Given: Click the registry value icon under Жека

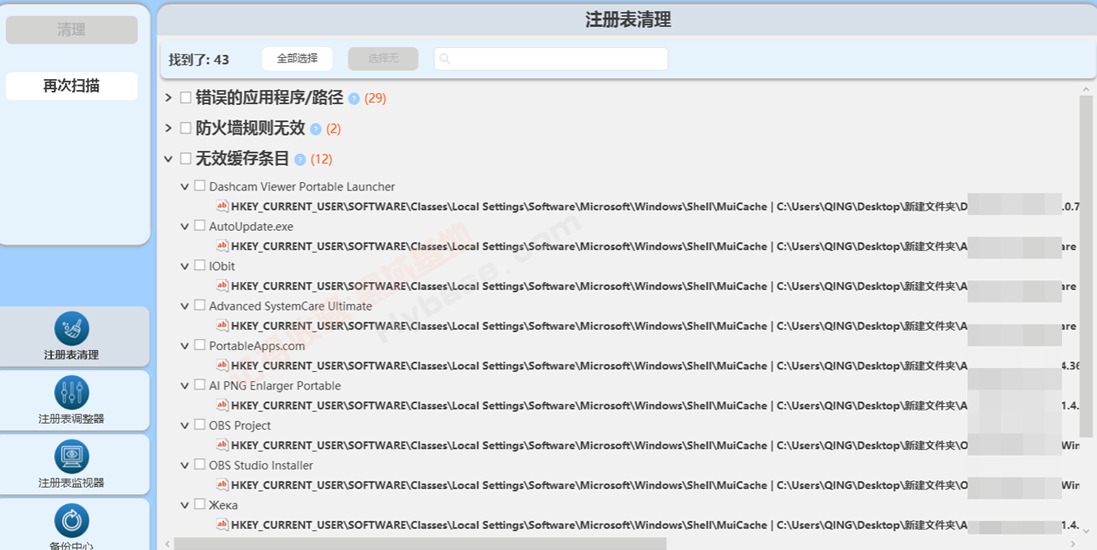Looking at the screenshot, I should pos(222,525).
